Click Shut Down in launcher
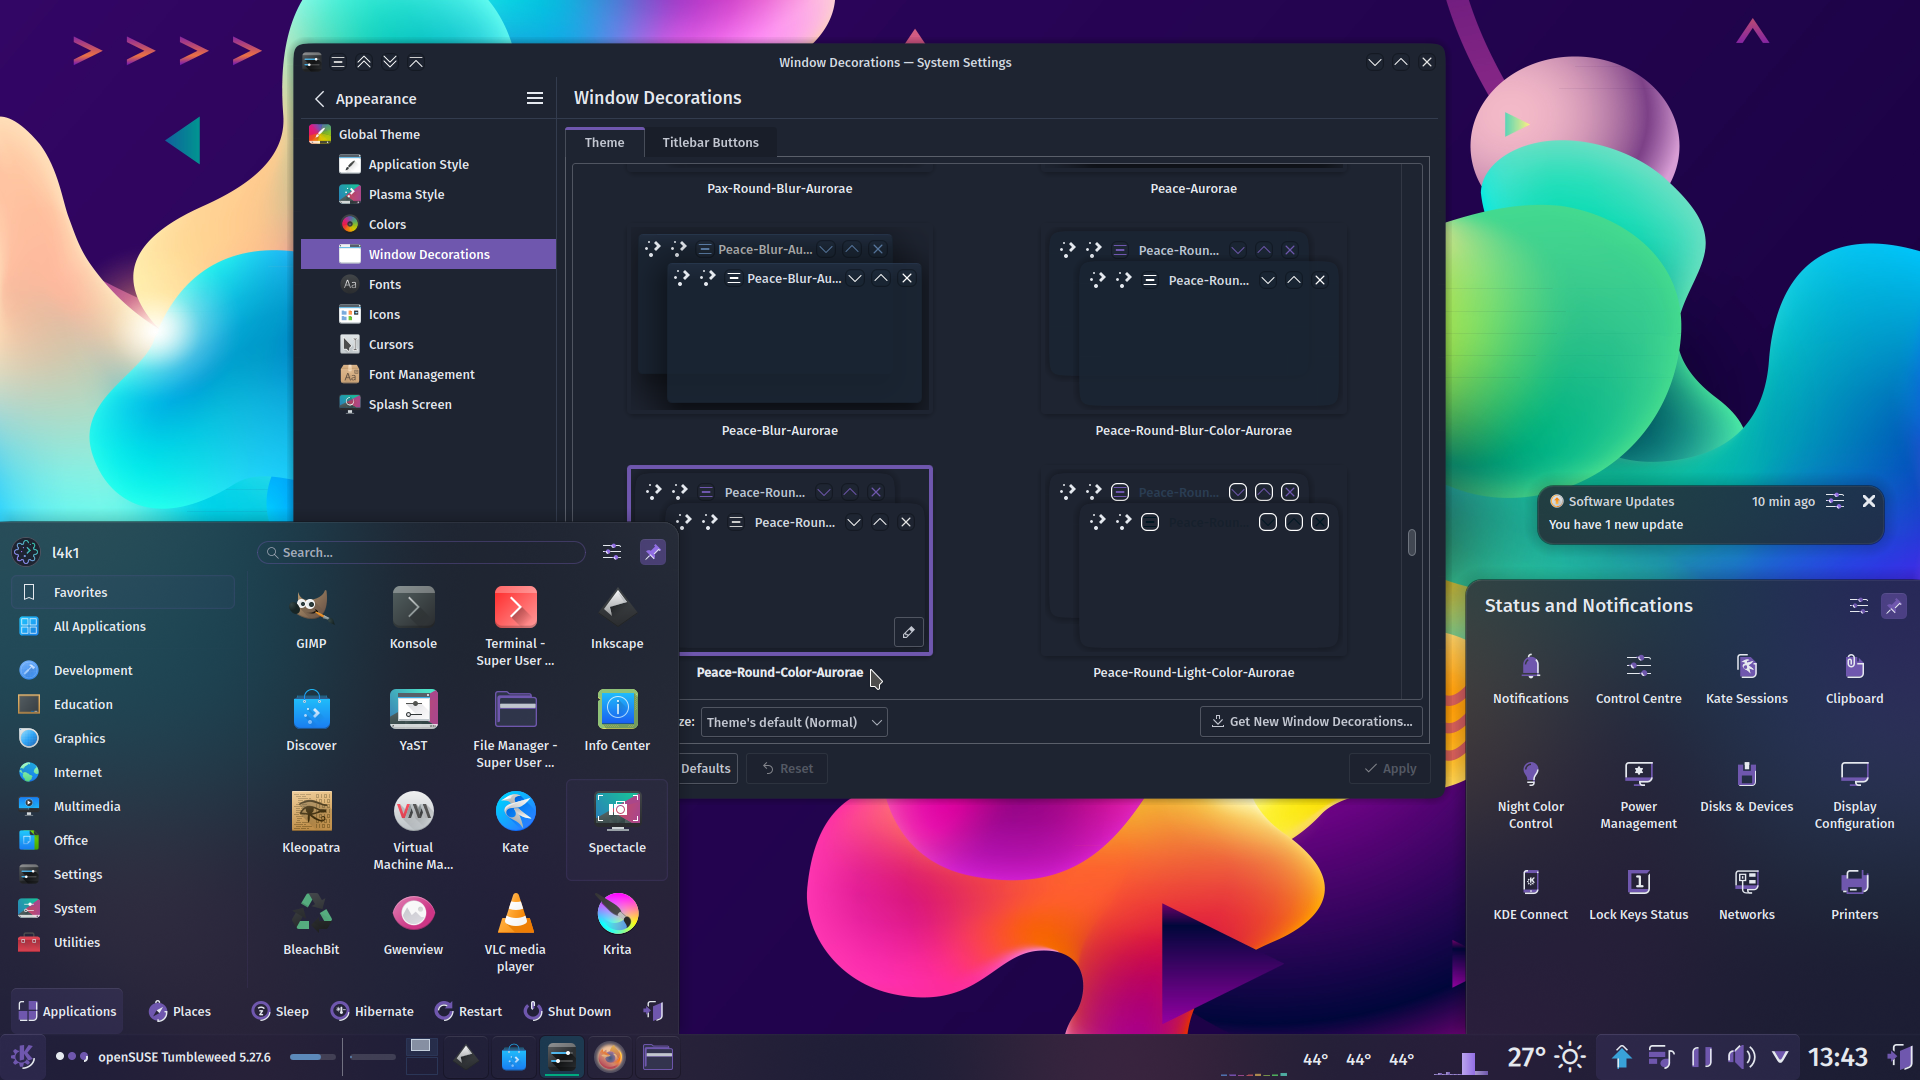Image resolution: width=1920 pixels, height=1080 pixels. pyautogui.click(x=568, y=1011)
